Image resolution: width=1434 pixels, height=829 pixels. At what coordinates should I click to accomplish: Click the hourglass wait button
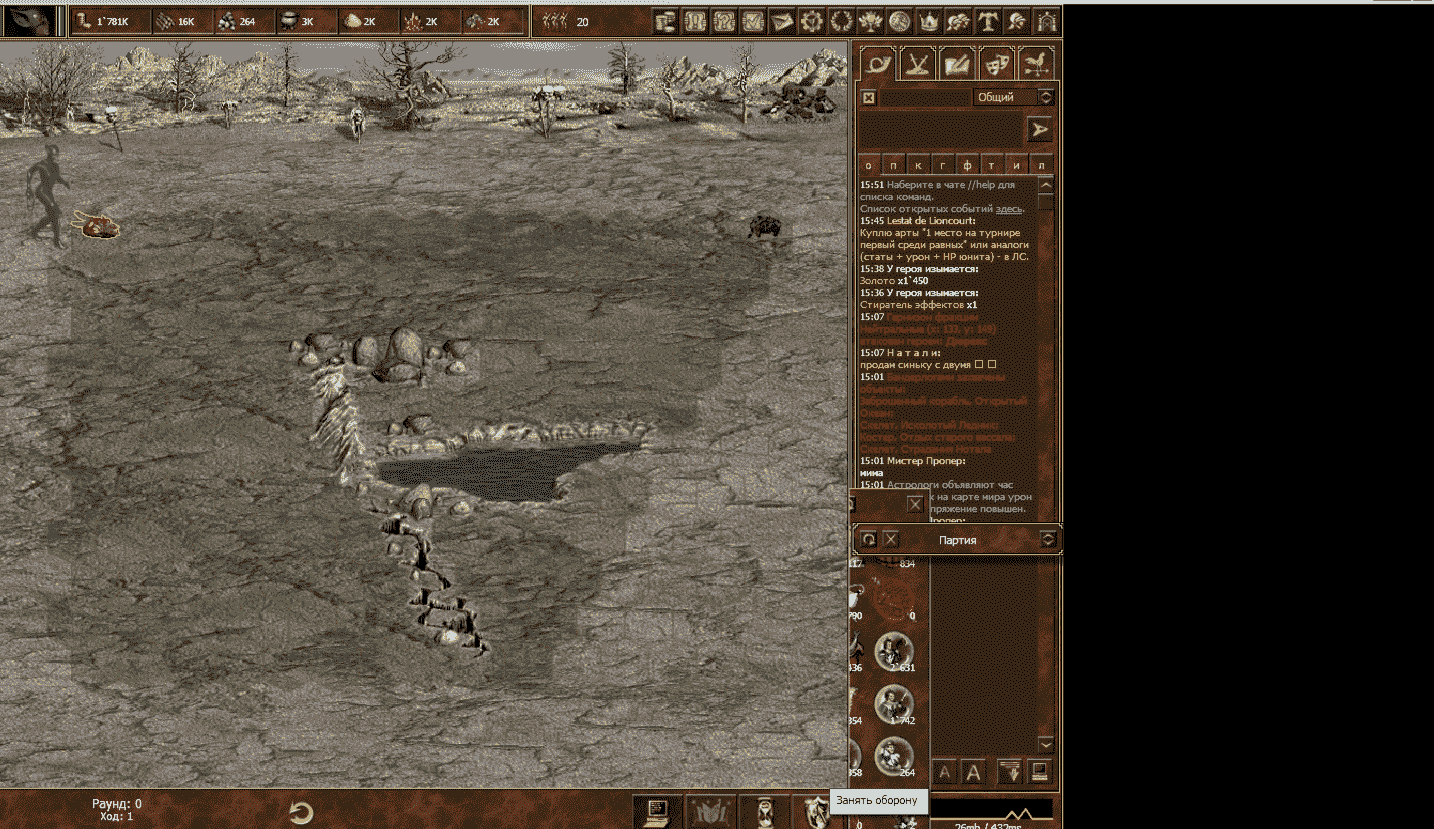(765, 810)
